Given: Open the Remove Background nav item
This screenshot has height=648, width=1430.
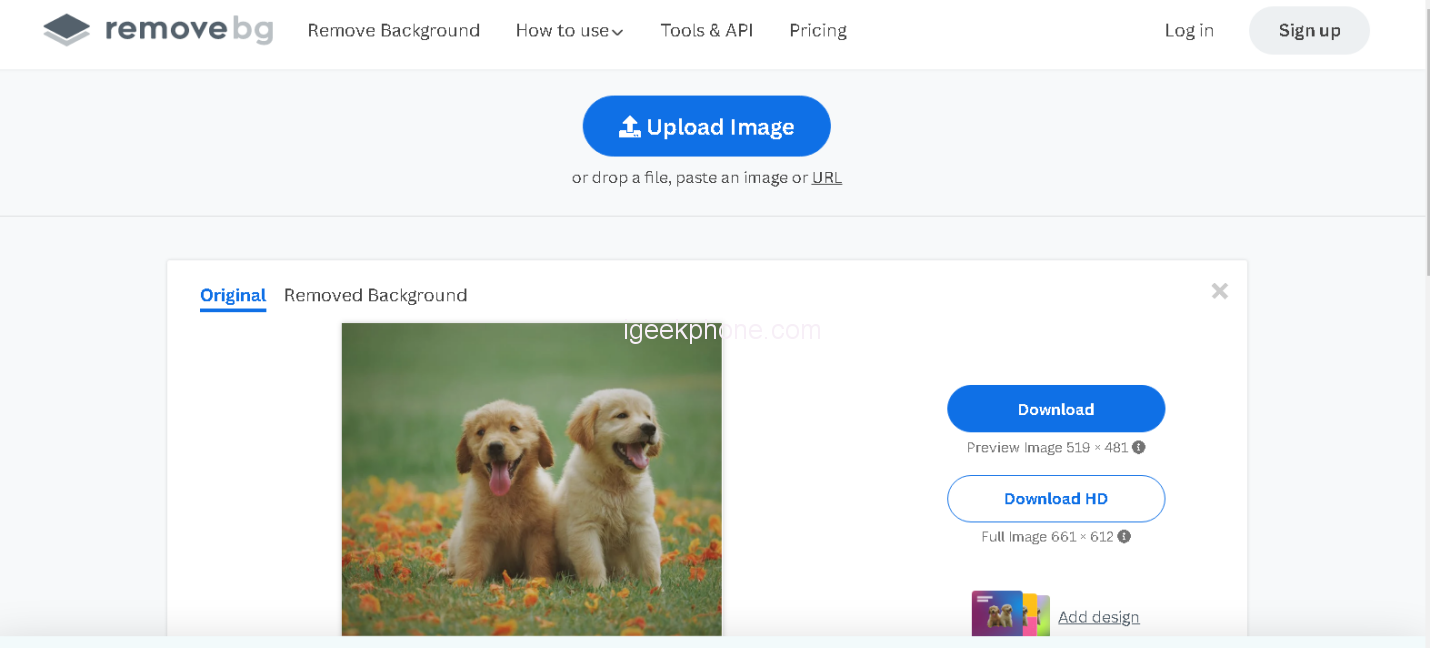Looking at the screenshot, I should pos(393,30).
